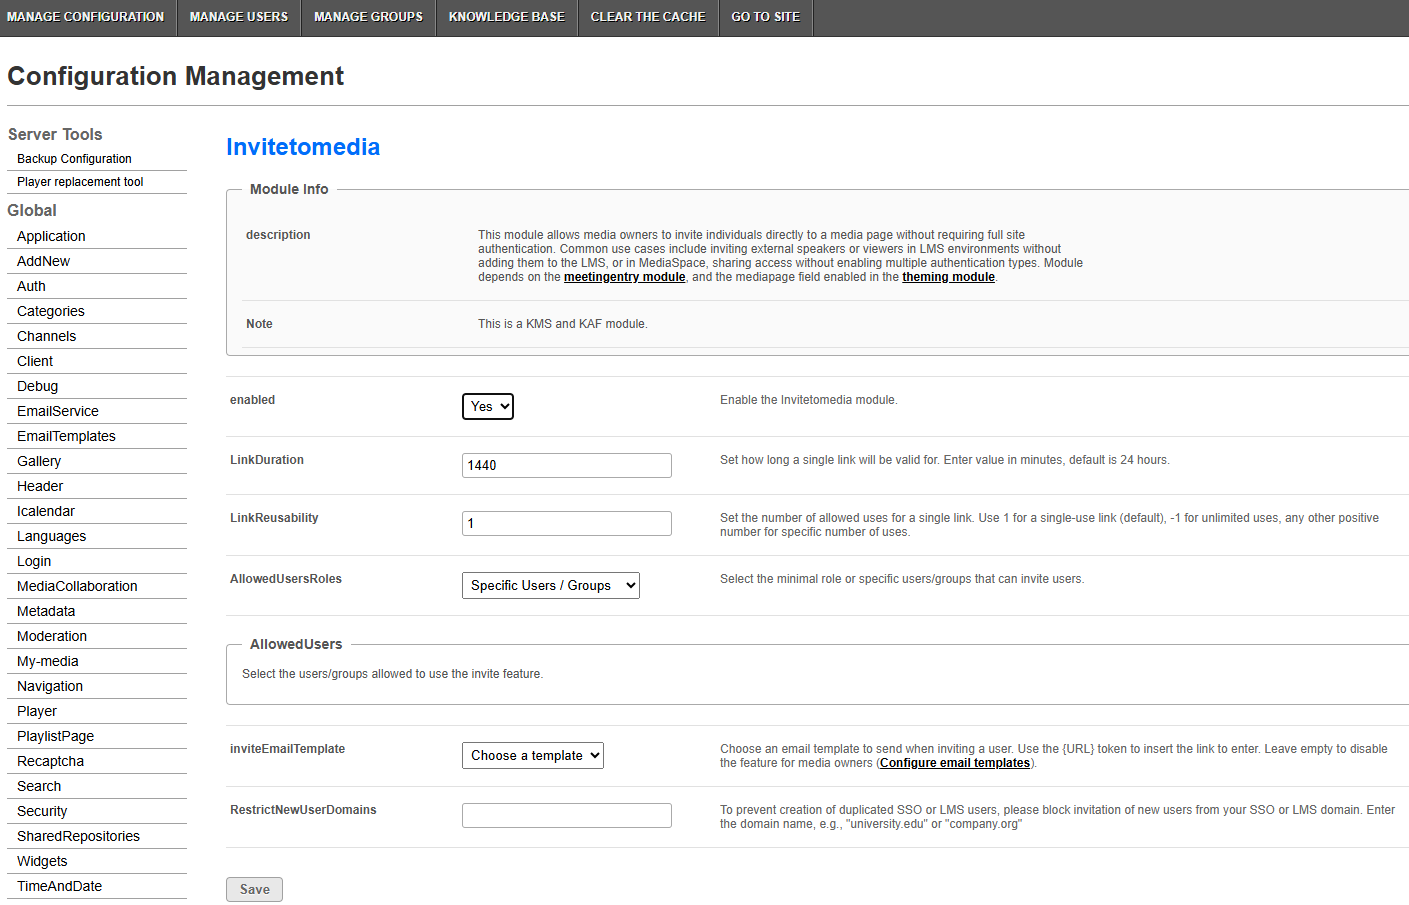Click the AllowedUsersRoles field label
1409x905 pixels.
[286, 579]
